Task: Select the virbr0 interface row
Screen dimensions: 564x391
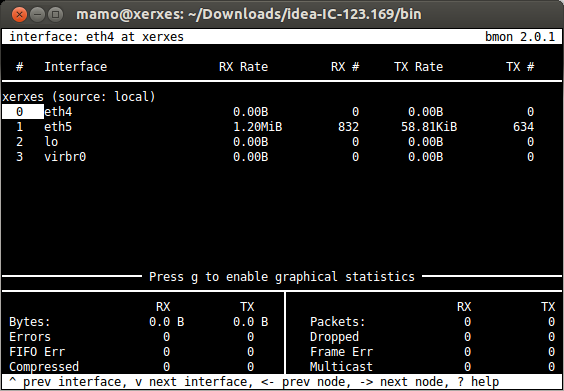Action: tap(282, 157)
